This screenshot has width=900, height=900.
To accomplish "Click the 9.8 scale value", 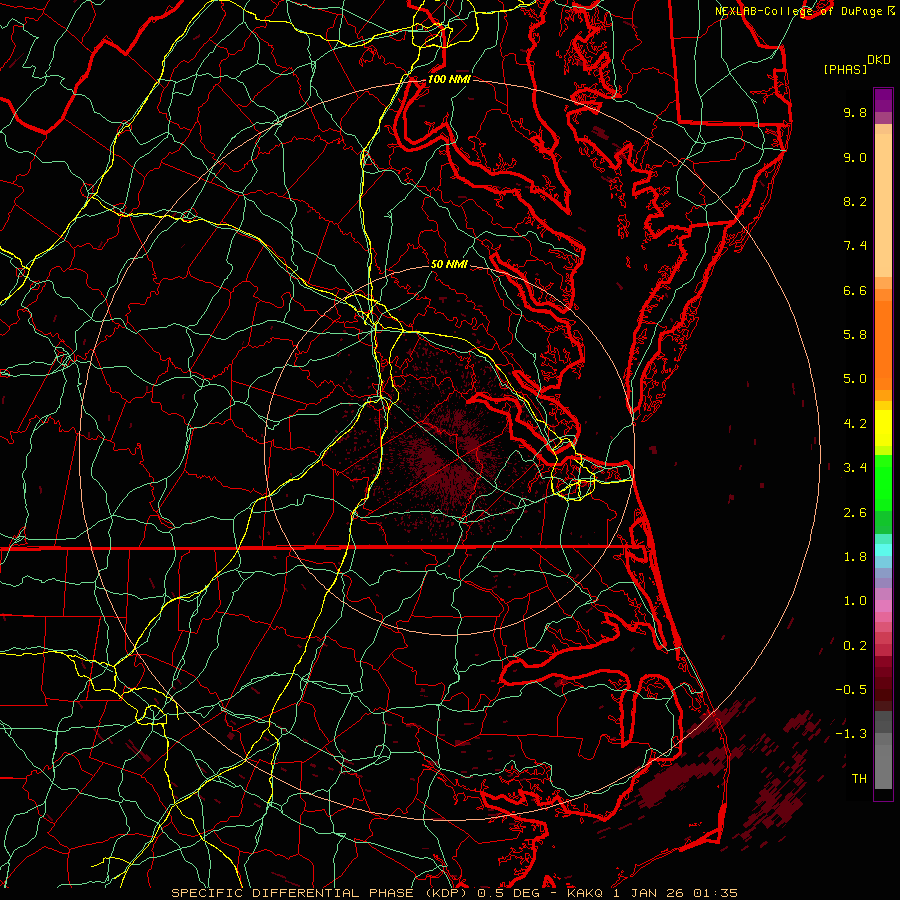I will [855, 112].
